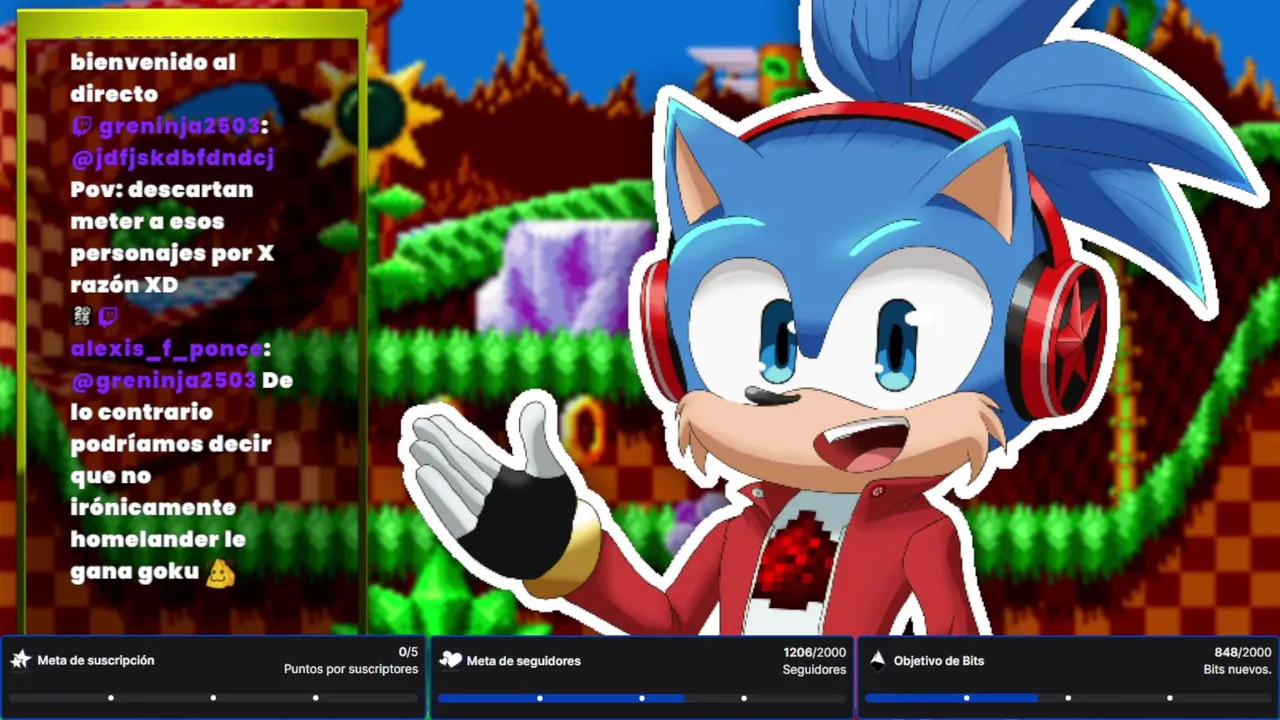
Task: Click the 0/5 subscription count
Action: coord(408,652)
